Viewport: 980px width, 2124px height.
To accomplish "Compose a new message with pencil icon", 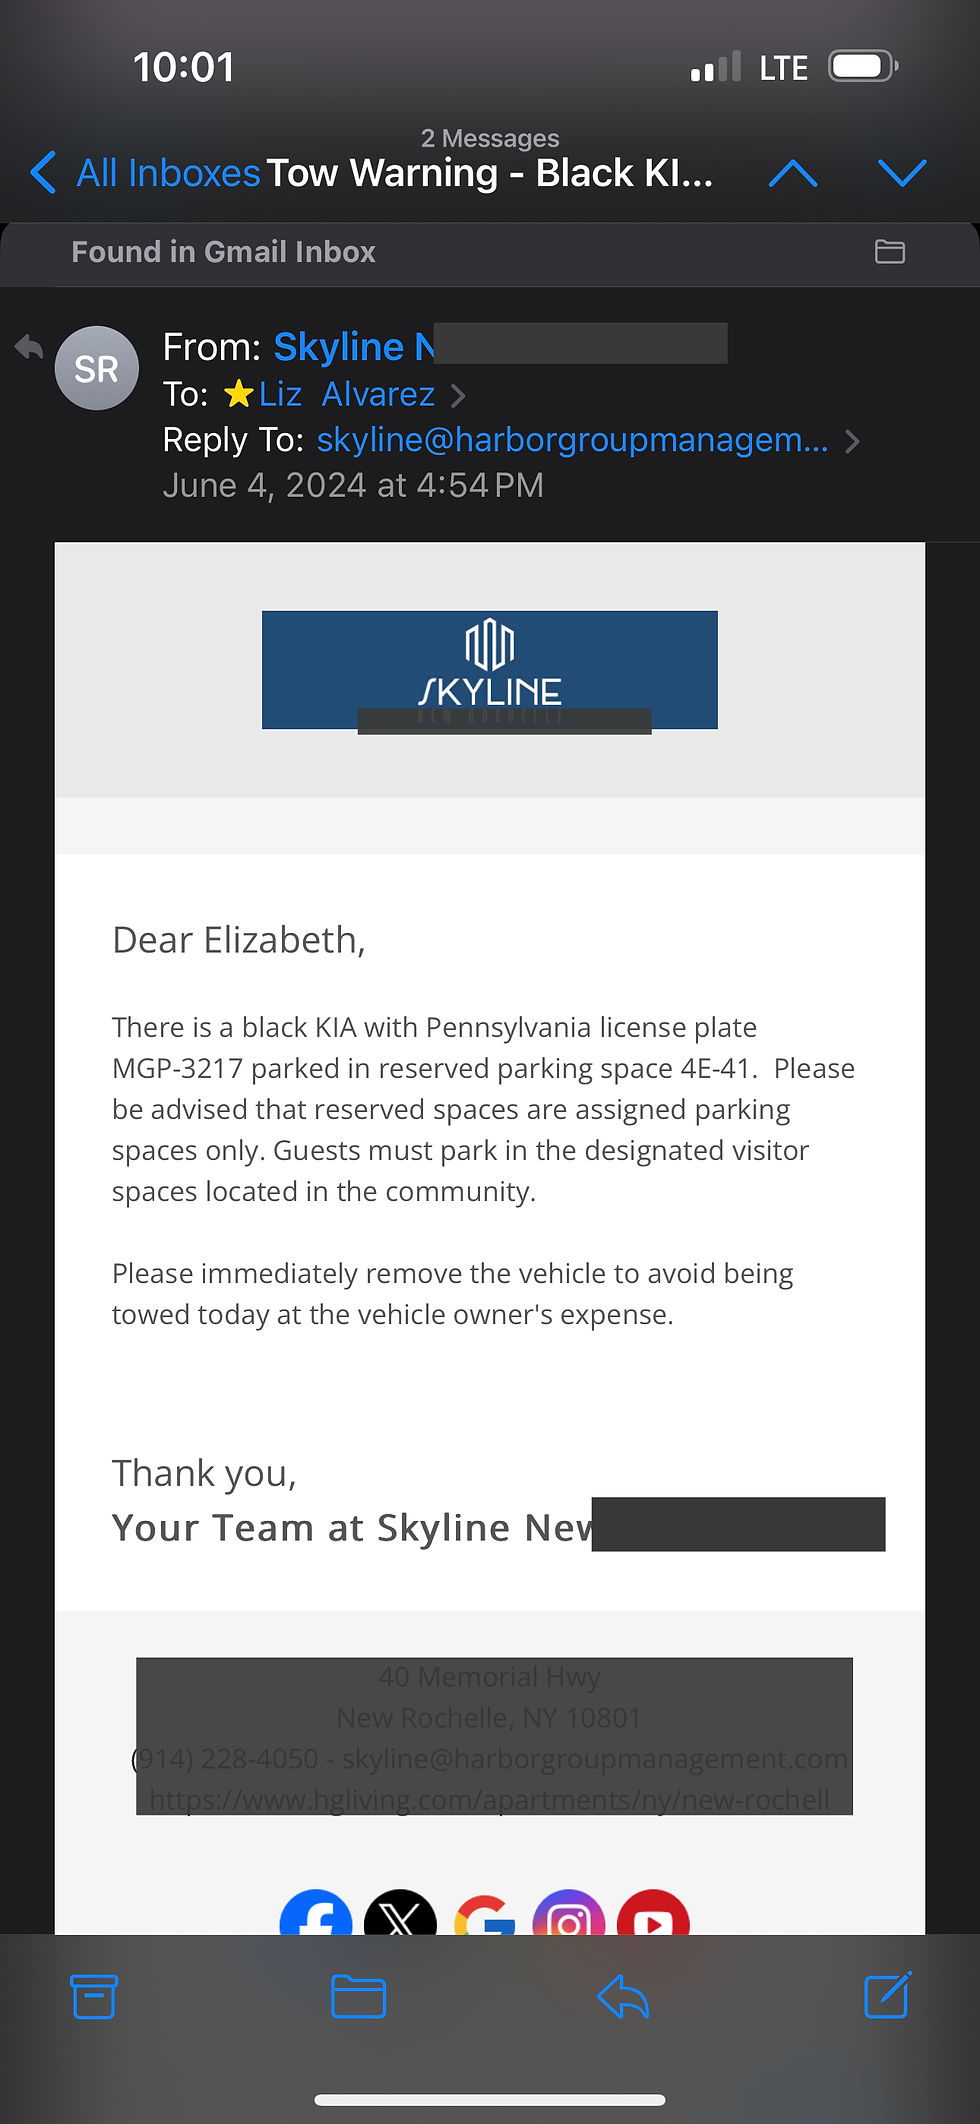I will pos(887,1995).
